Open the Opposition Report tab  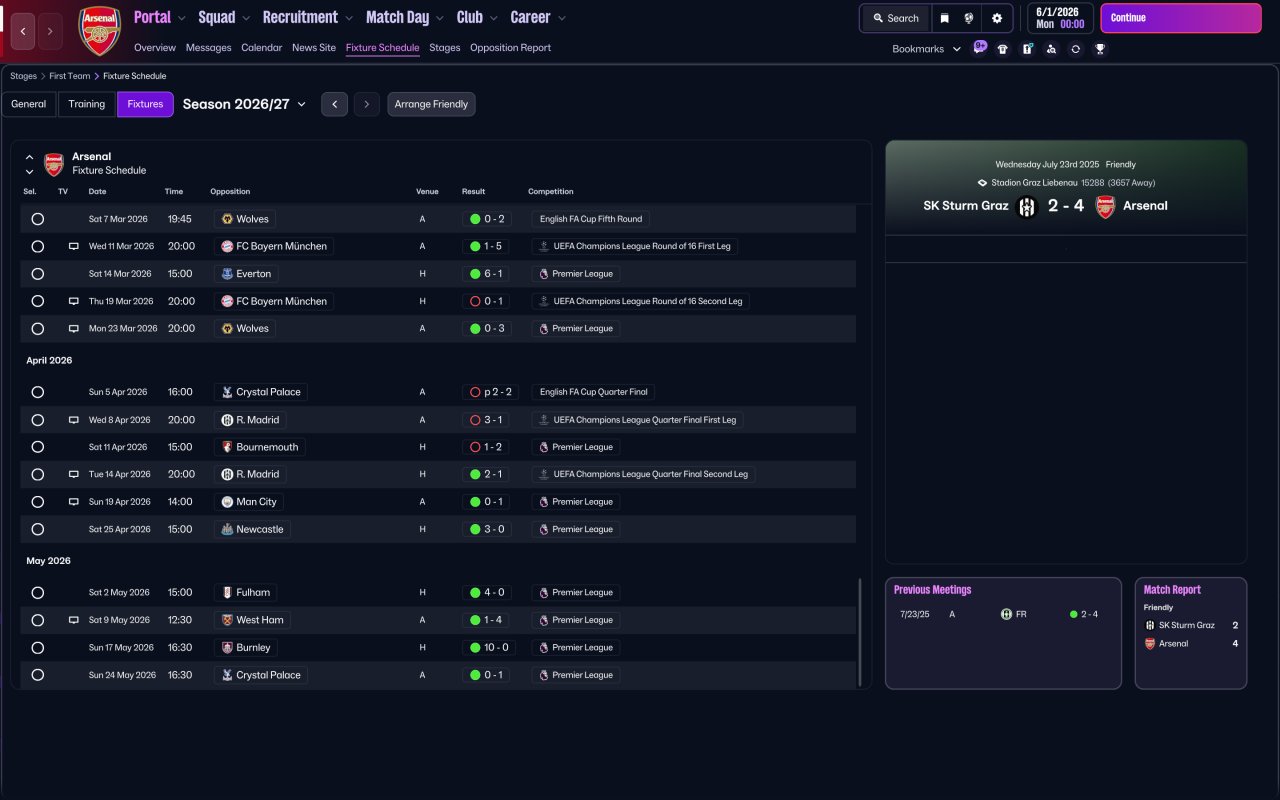click(510, 48)
